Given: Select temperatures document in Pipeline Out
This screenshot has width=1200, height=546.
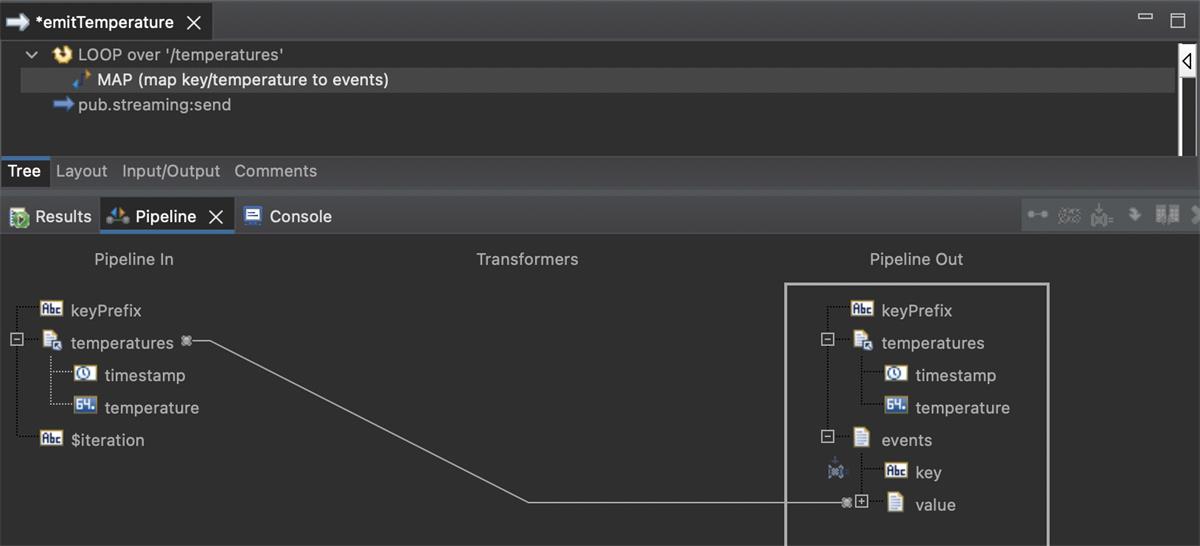Looking at the screenshot, I should click(x=933, y=343).
